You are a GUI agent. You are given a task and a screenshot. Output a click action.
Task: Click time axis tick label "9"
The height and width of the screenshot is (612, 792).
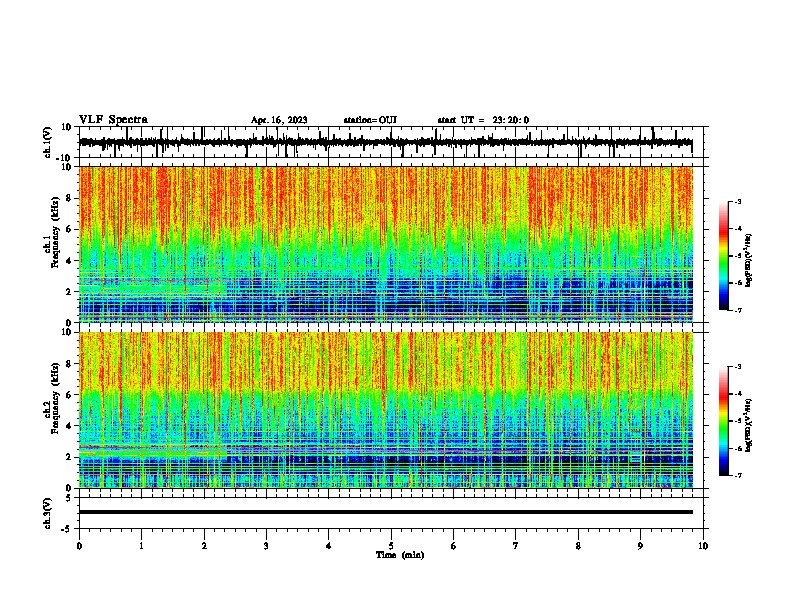tap(640, 546)
